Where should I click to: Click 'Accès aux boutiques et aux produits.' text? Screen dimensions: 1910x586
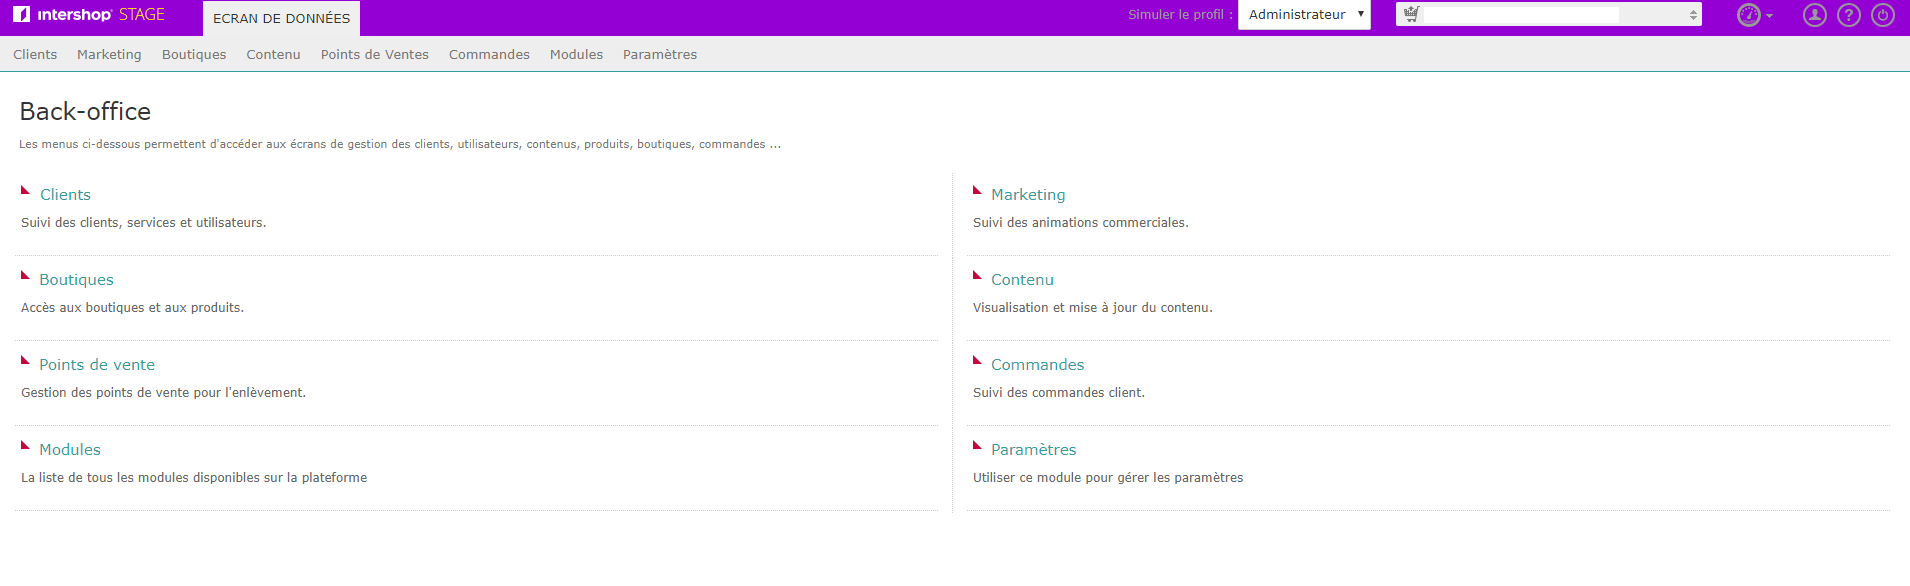pyautogui.click(x=132, y=308)
